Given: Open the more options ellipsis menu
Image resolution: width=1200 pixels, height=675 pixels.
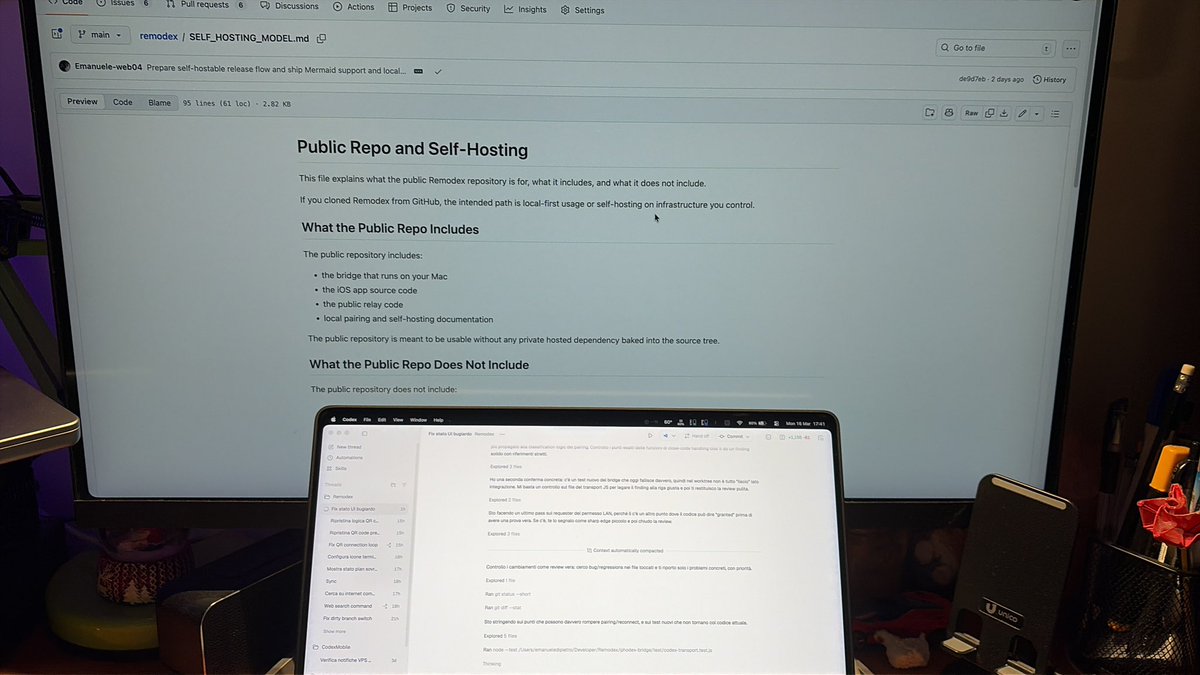Looking at the screenshot, I should coord(1071,48).
